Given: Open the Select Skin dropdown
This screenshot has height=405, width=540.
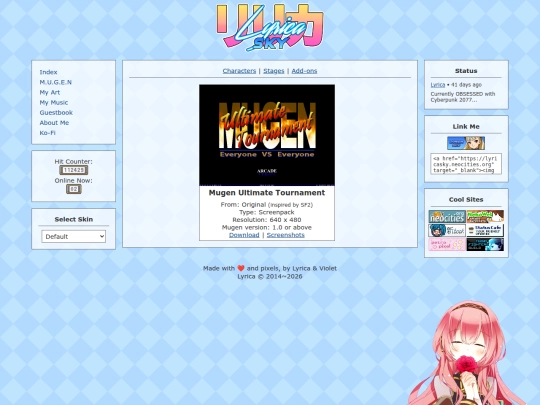Looking at the screenshot, I should point(74,236).
